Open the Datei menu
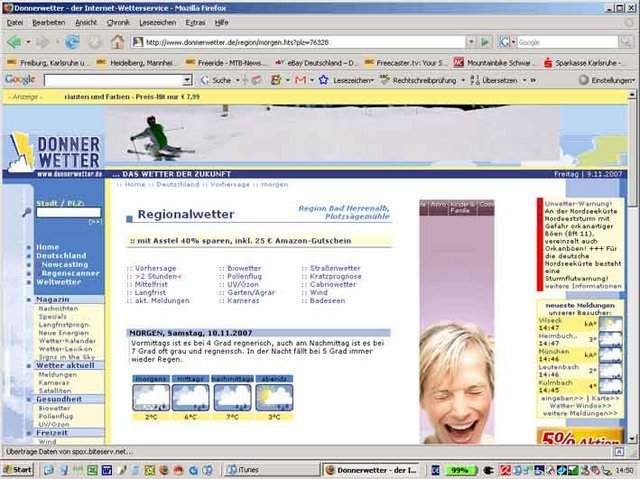 15,23
